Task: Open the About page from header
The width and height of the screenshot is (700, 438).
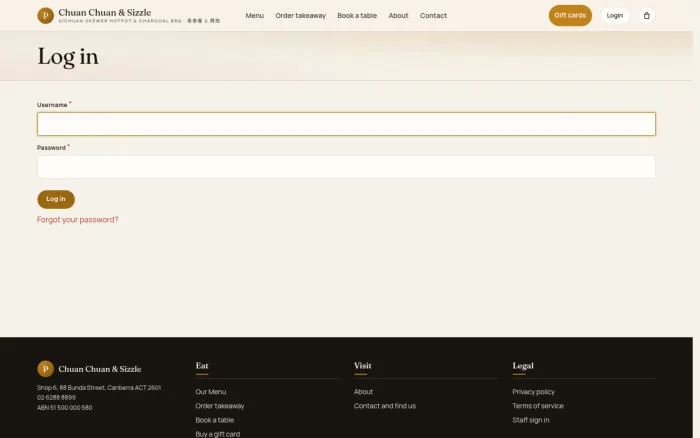Action: (398, 16)
